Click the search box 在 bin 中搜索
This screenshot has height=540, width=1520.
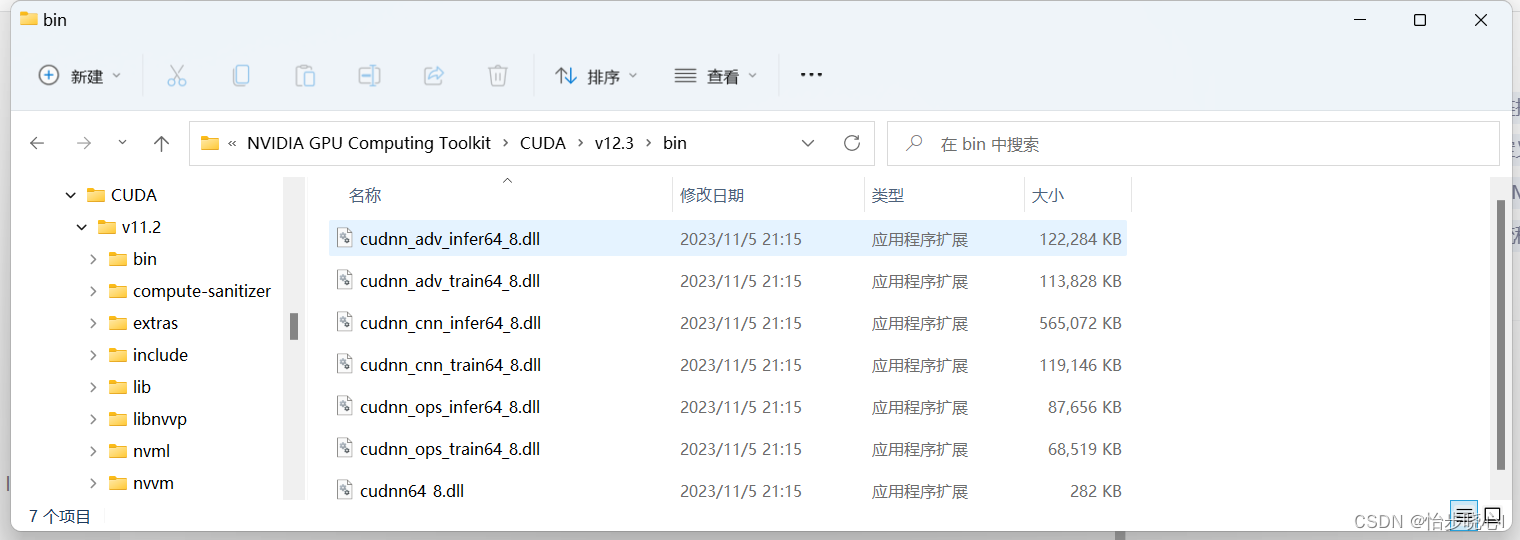(x=1193, y=144)
